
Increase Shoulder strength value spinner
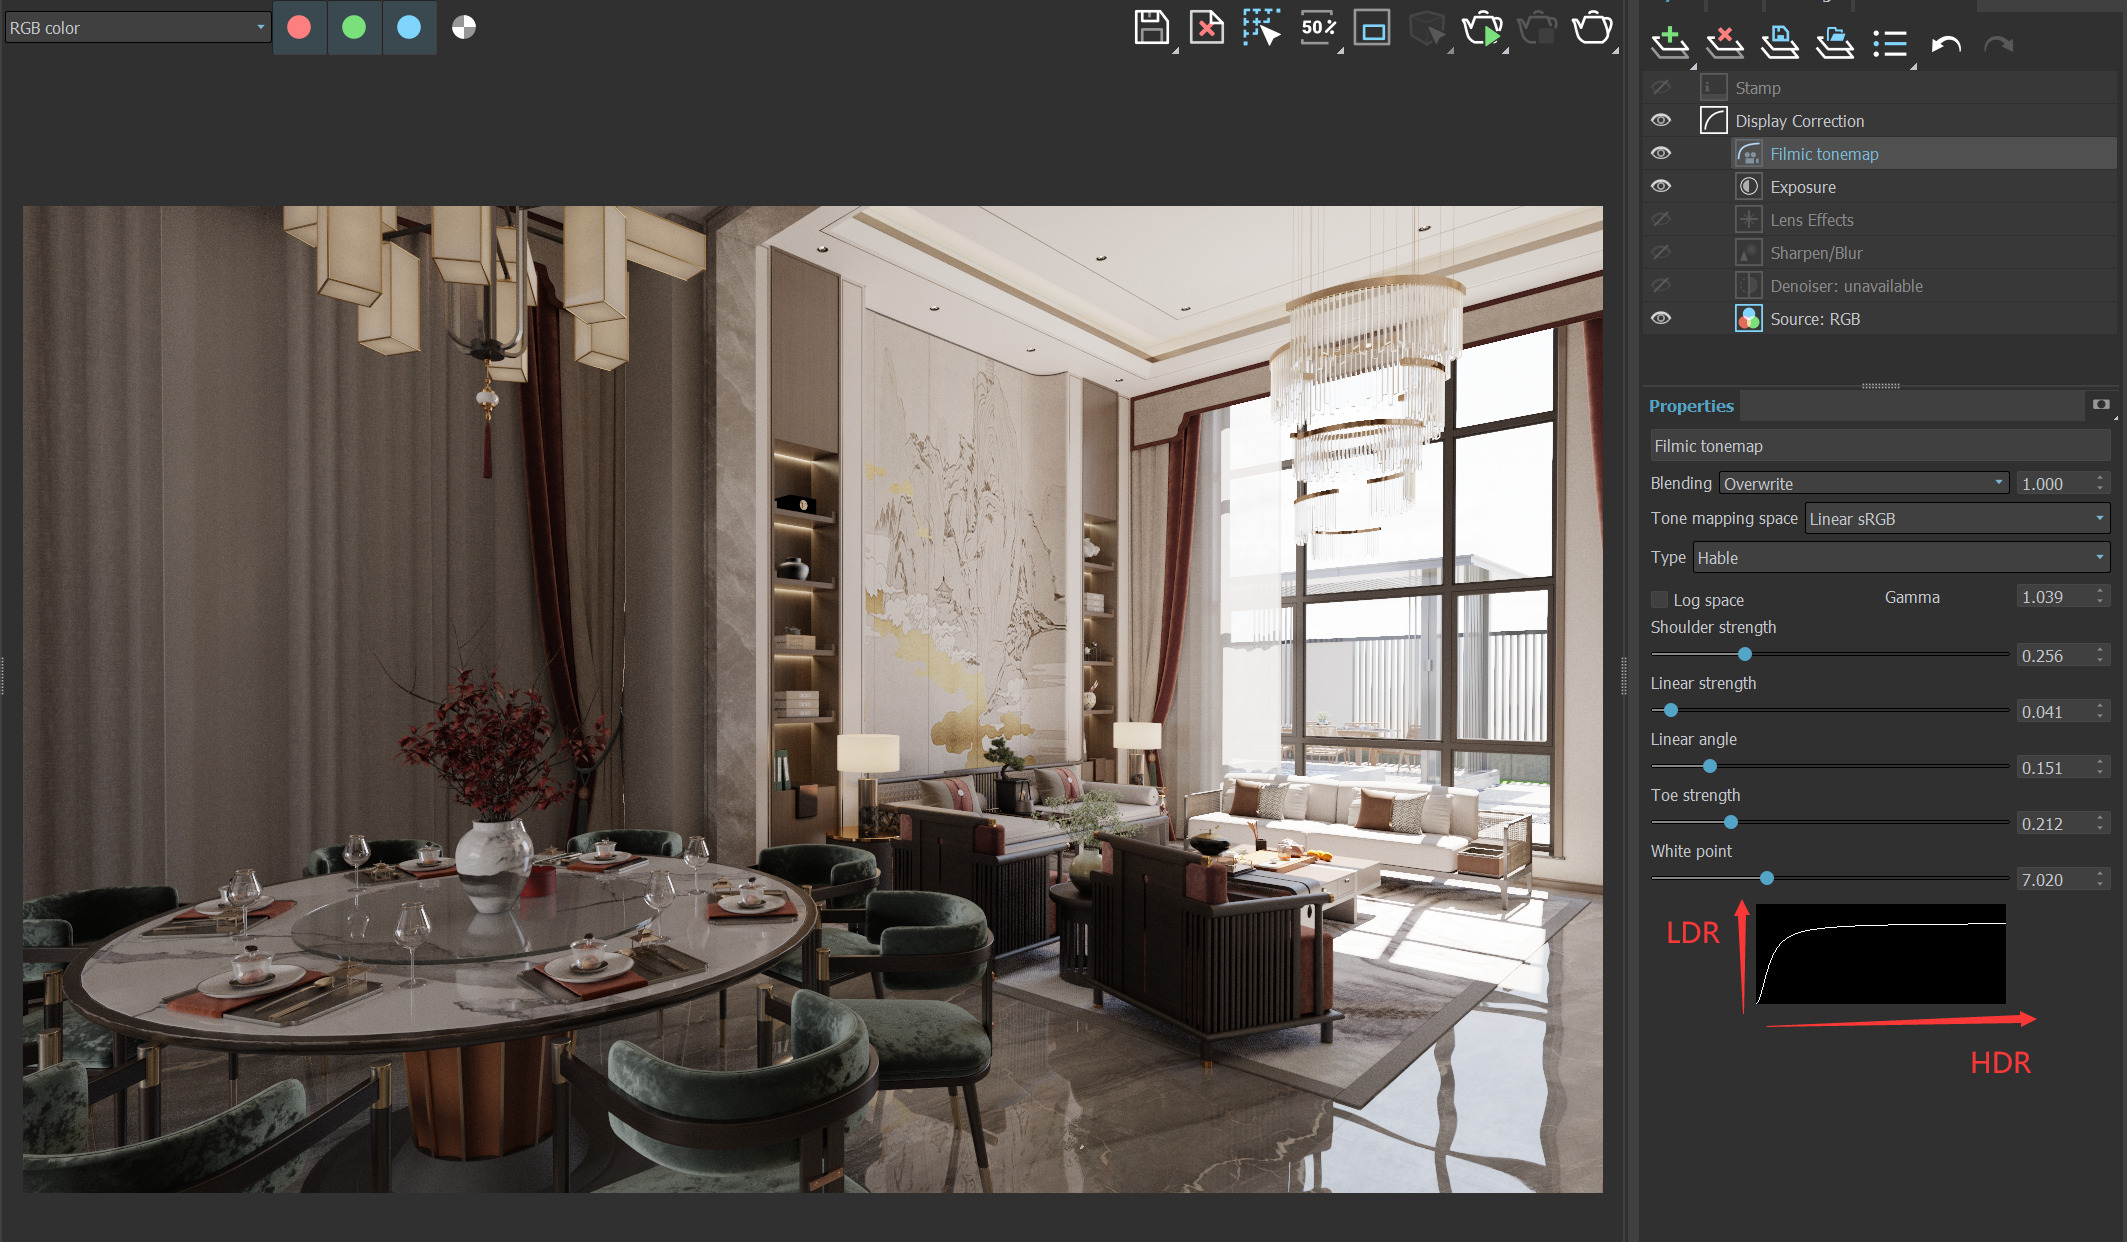[2100, 650]
